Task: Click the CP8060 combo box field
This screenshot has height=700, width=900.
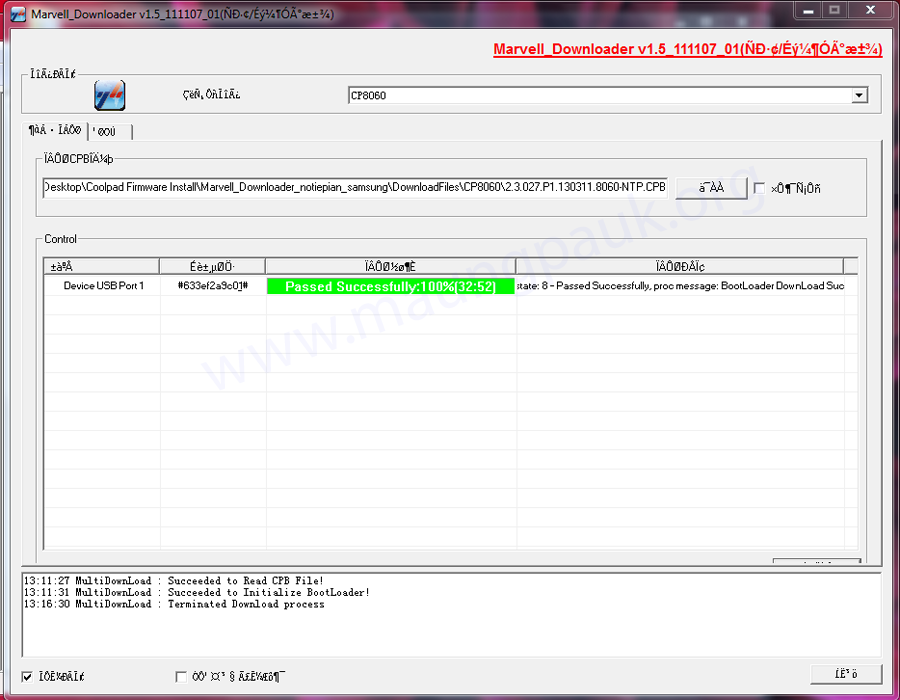Action: coord(607,95)
